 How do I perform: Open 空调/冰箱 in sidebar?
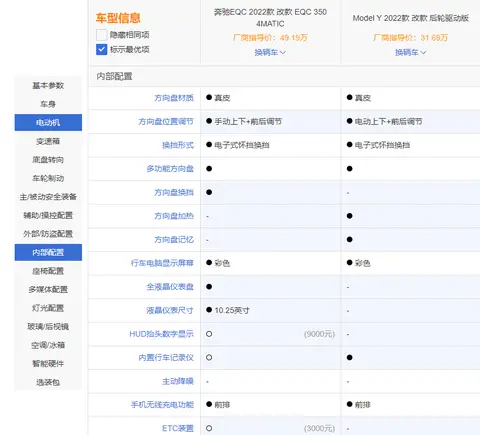(x=48, y=345)
